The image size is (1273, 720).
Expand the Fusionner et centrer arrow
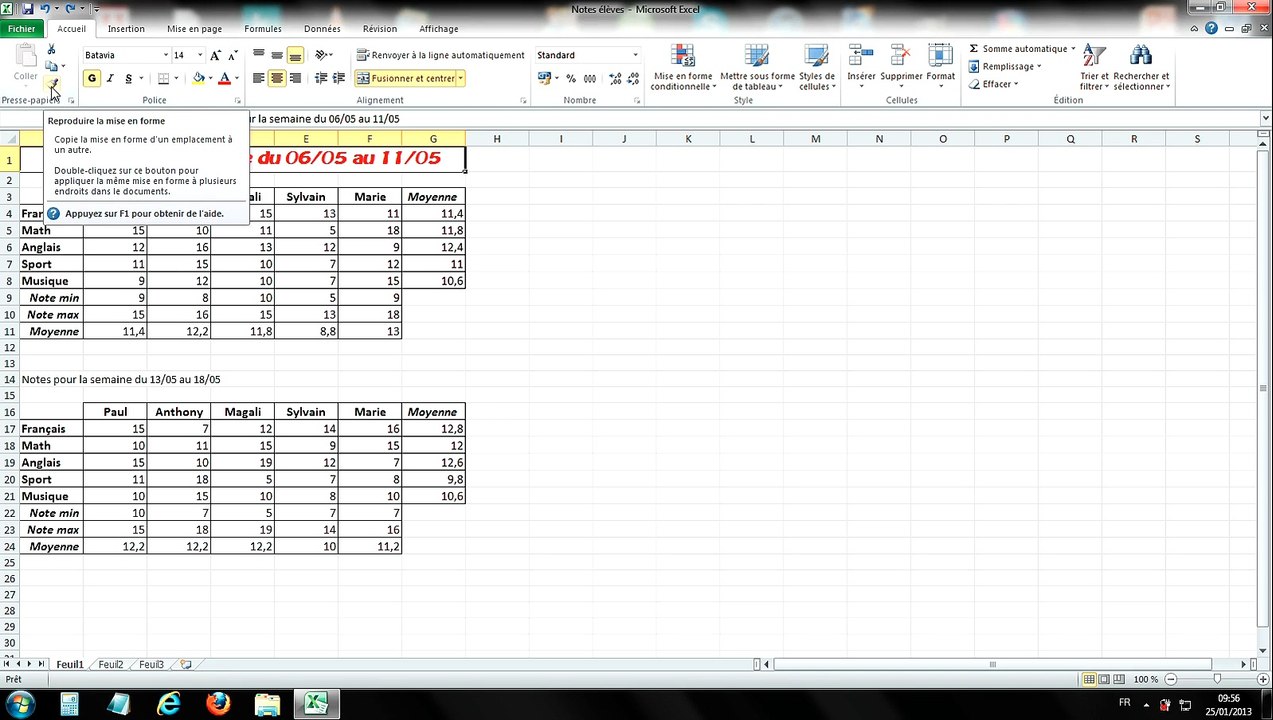click(x=461, y=78)
